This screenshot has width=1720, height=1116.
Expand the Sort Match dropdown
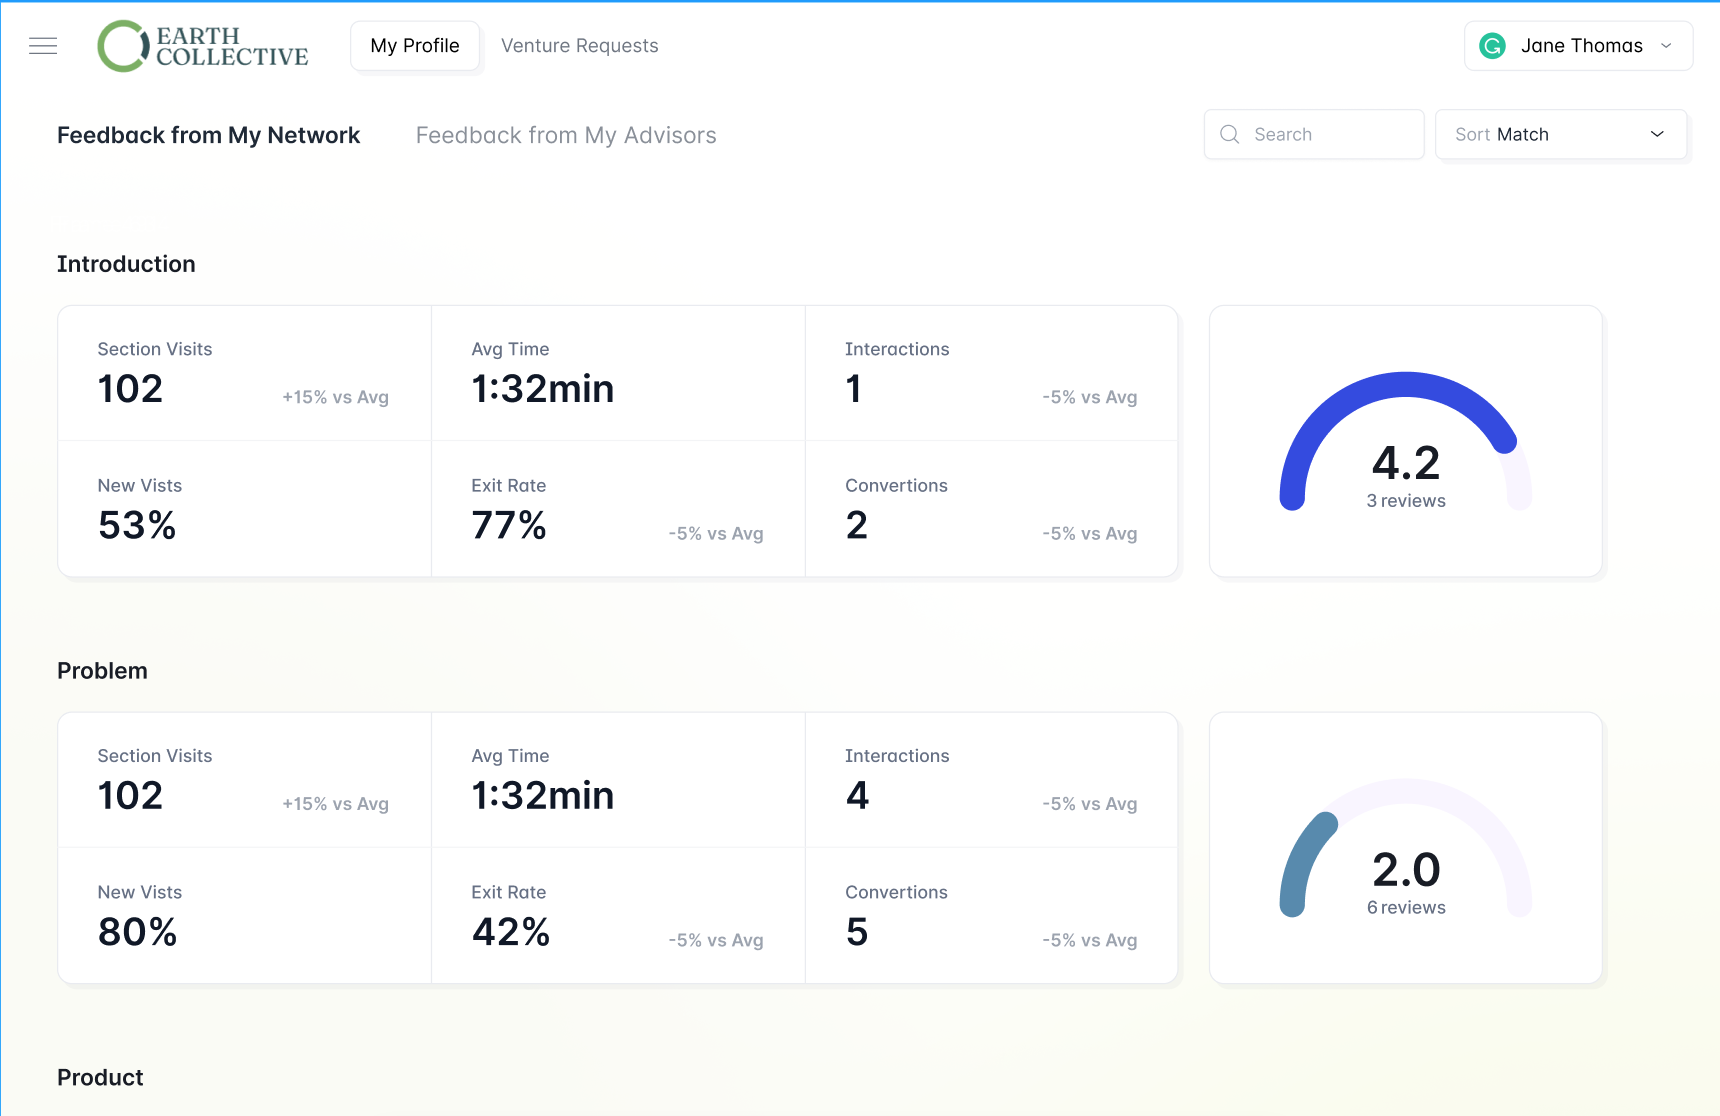point(1560,134)
